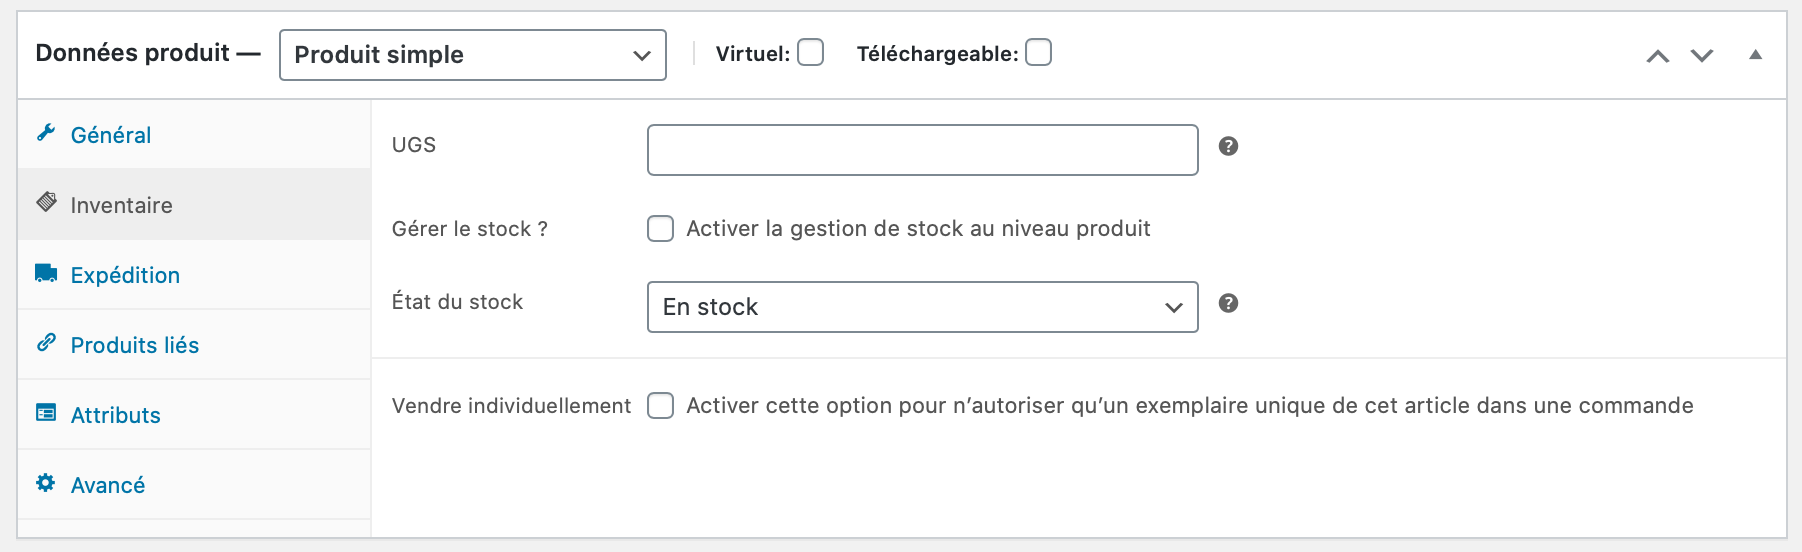Click the wrench icon beside Général
The height and width of the screenshot is (552, 1802).
coord(46,133)
